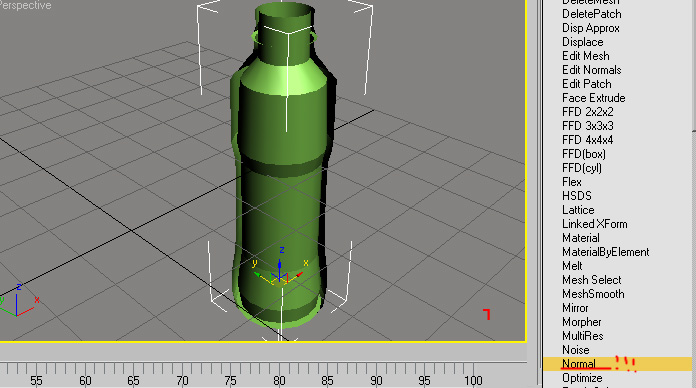Select the DeletePatch modifier
Image resolution: width=696 pixels, height=388 pixels.
[592, 14]
